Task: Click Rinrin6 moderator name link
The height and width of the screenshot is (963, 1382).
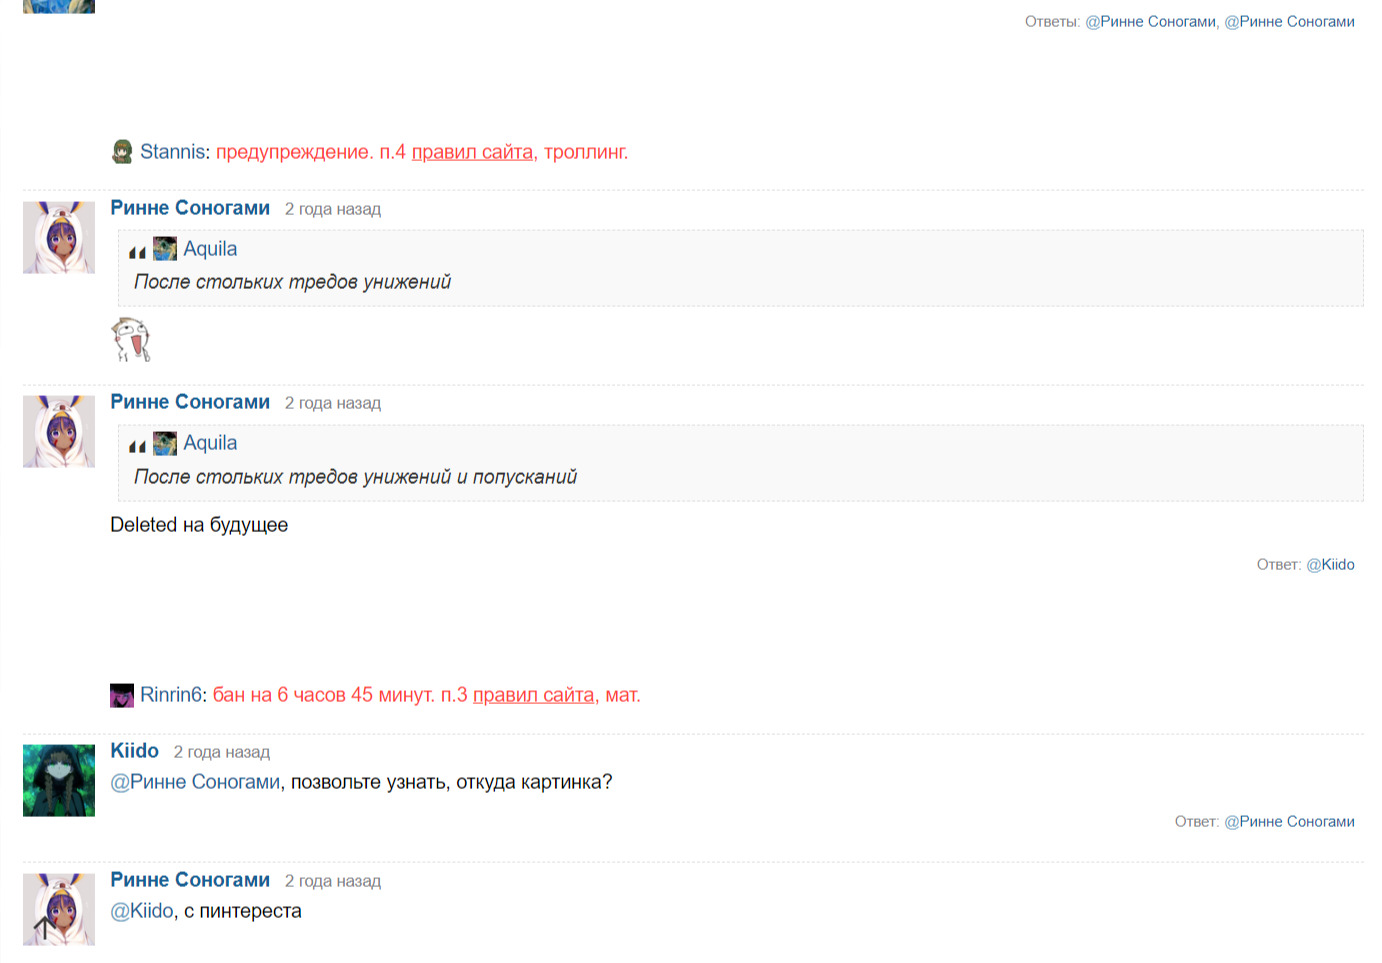Action: pos(170,695)
